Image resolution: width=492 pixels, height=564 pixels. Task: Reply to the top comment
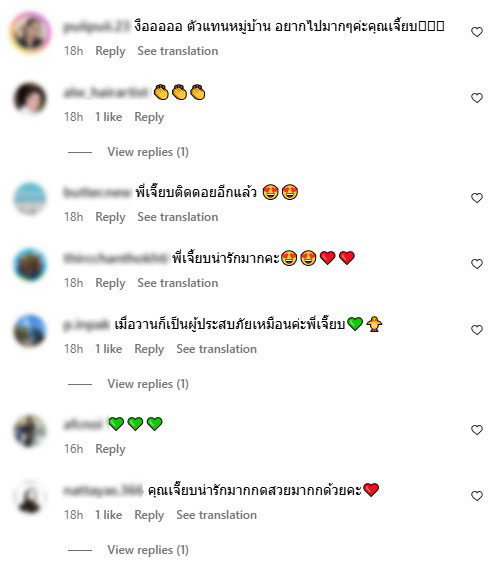tap(110, 51)
